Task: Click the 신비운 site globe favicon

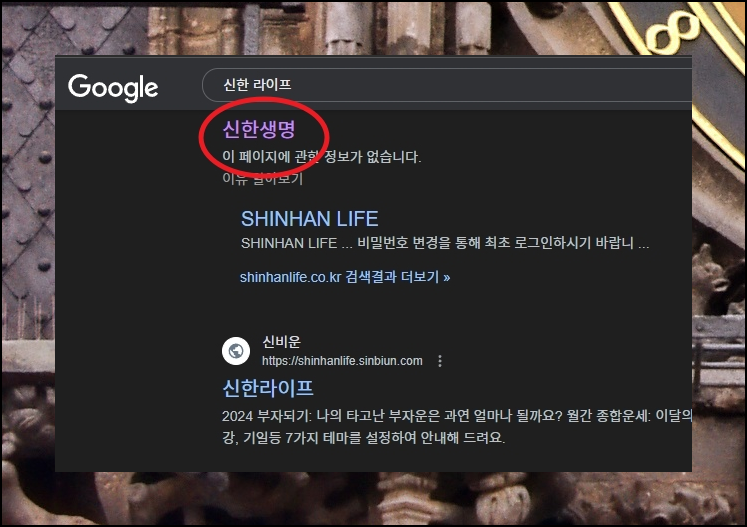Action: click(x=236, y=351)
